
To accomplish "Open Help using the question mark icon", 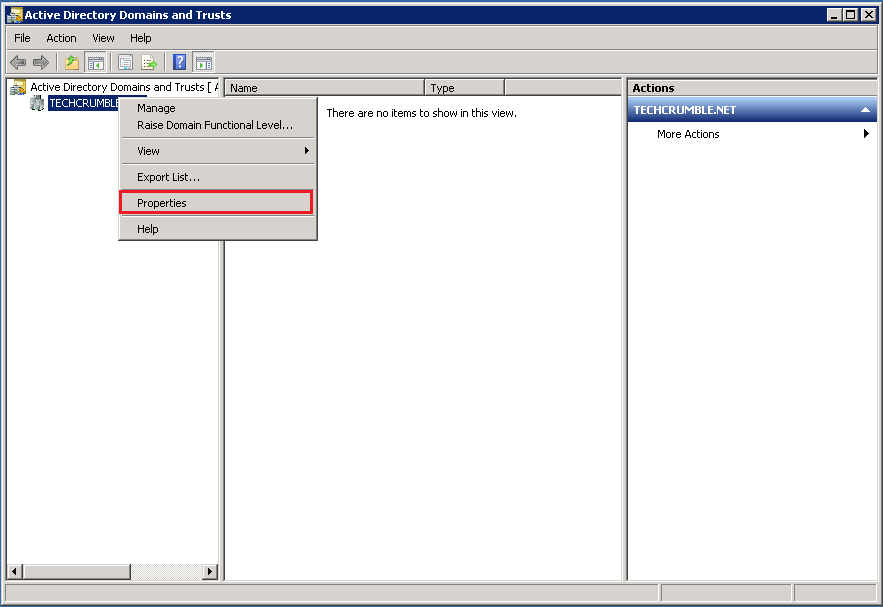I will (178, 61).
